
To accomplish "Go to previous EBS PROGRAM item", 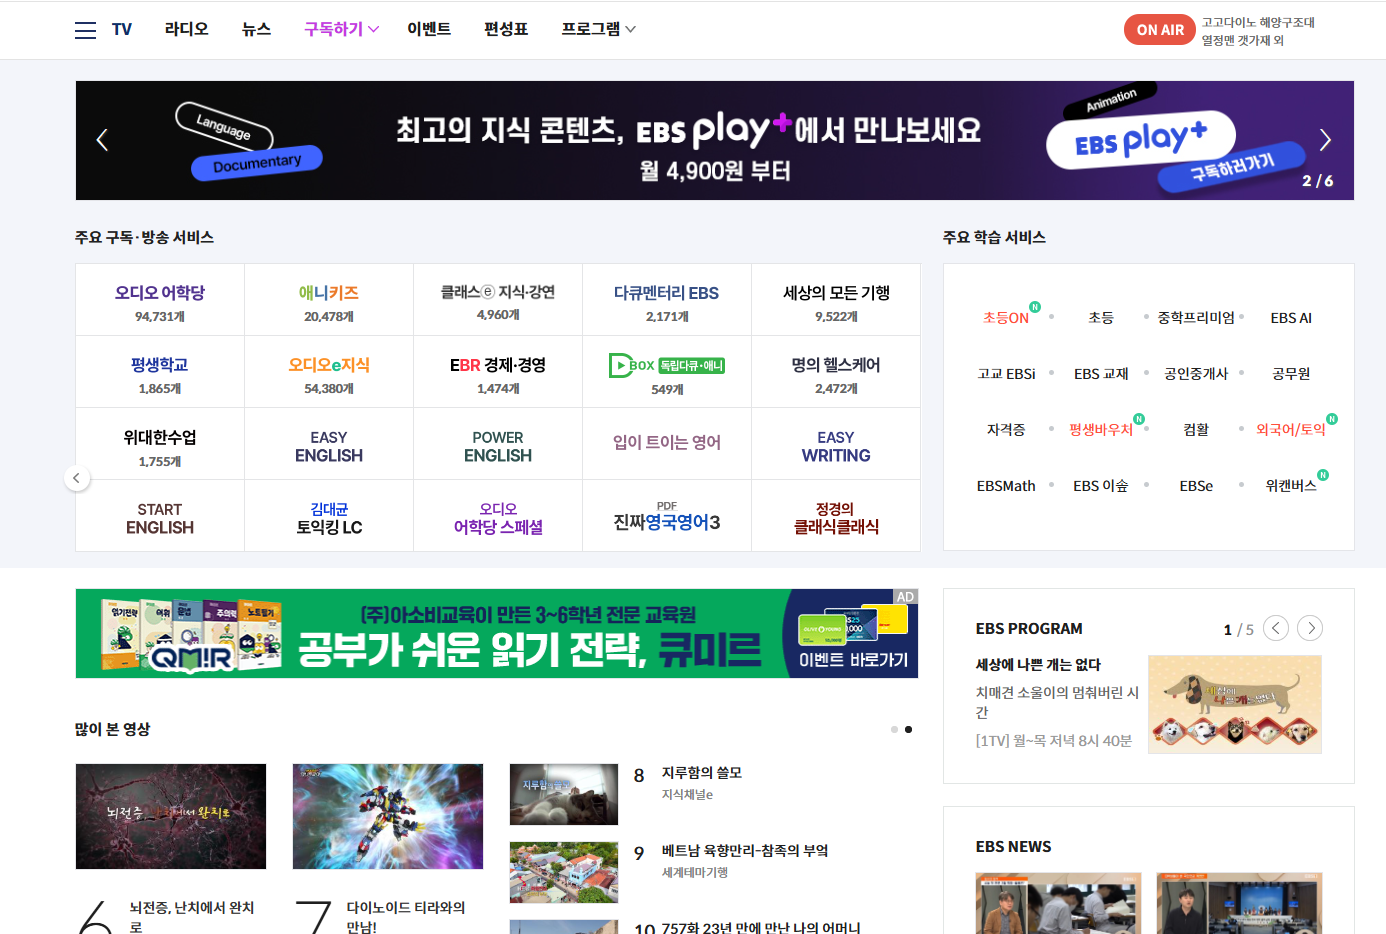I will pos(1276,628).
